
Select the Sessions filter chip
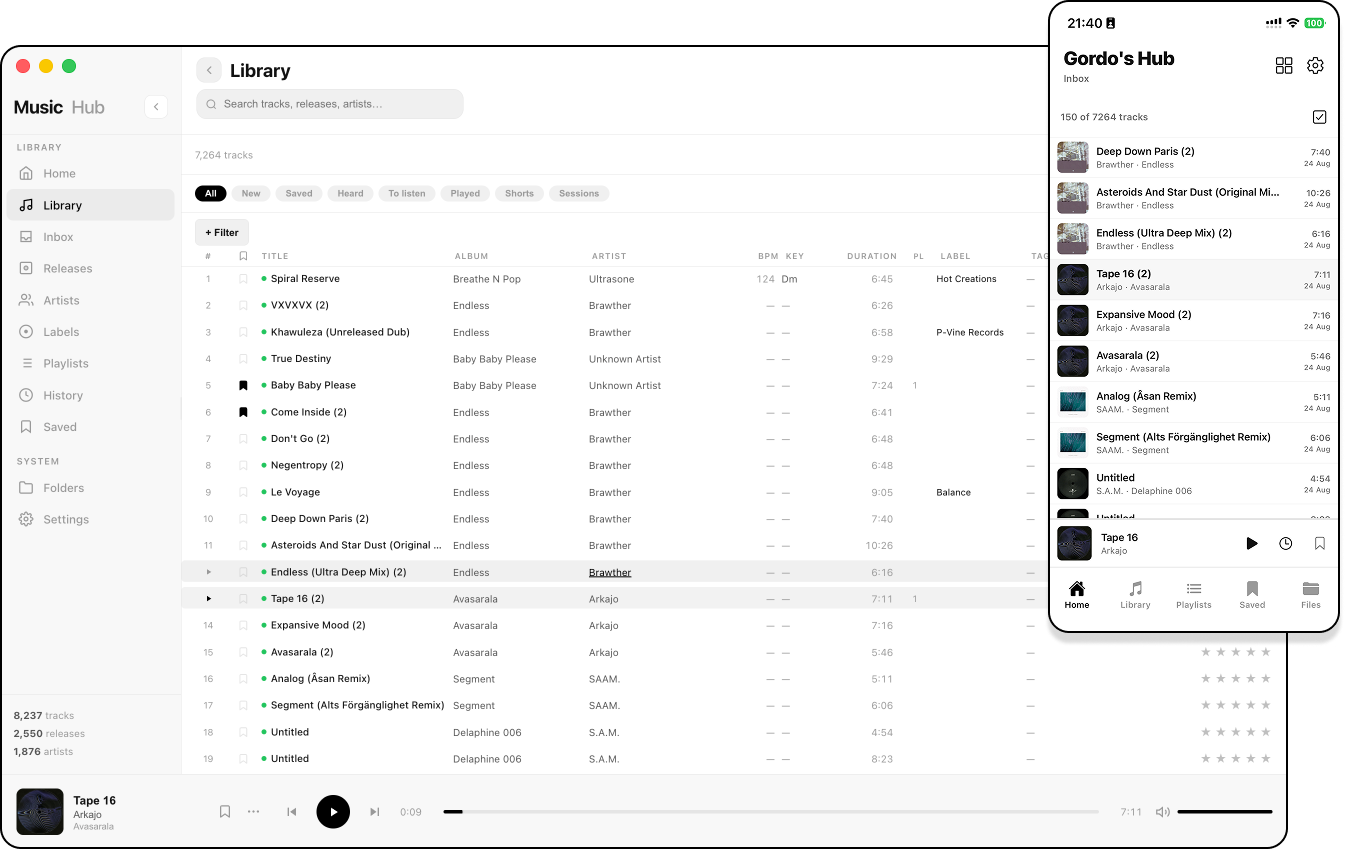pyautogui.click(x=579, y=194)
